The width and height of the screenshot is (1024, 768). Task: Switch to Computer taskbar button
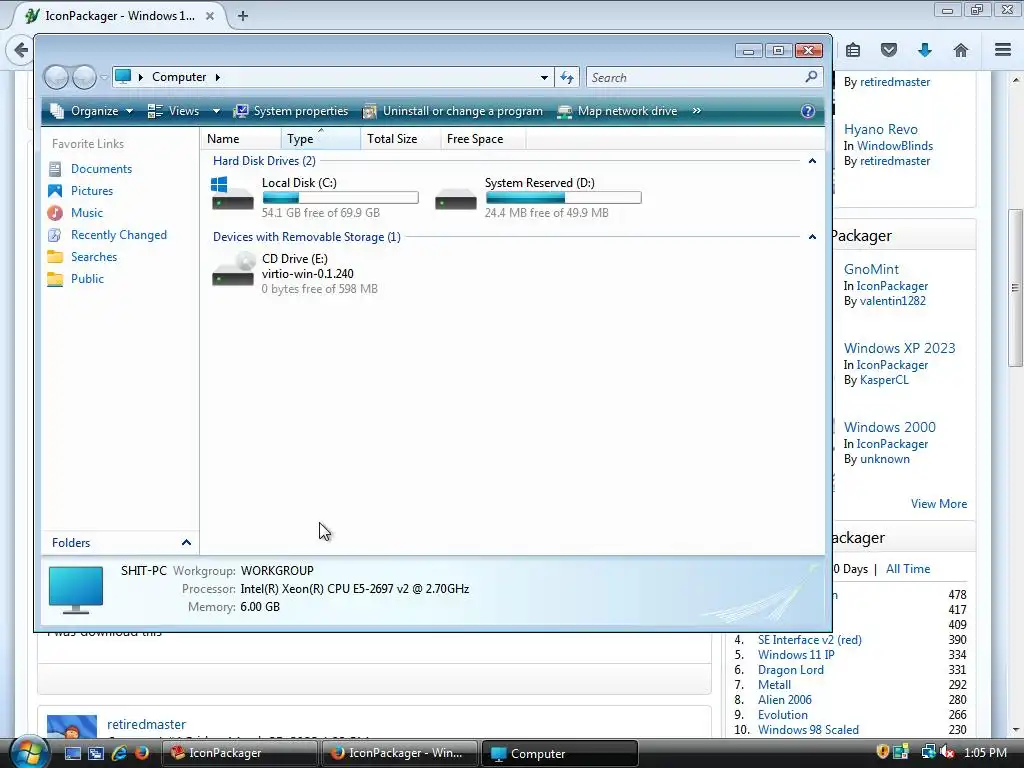(x=559, y=753)
